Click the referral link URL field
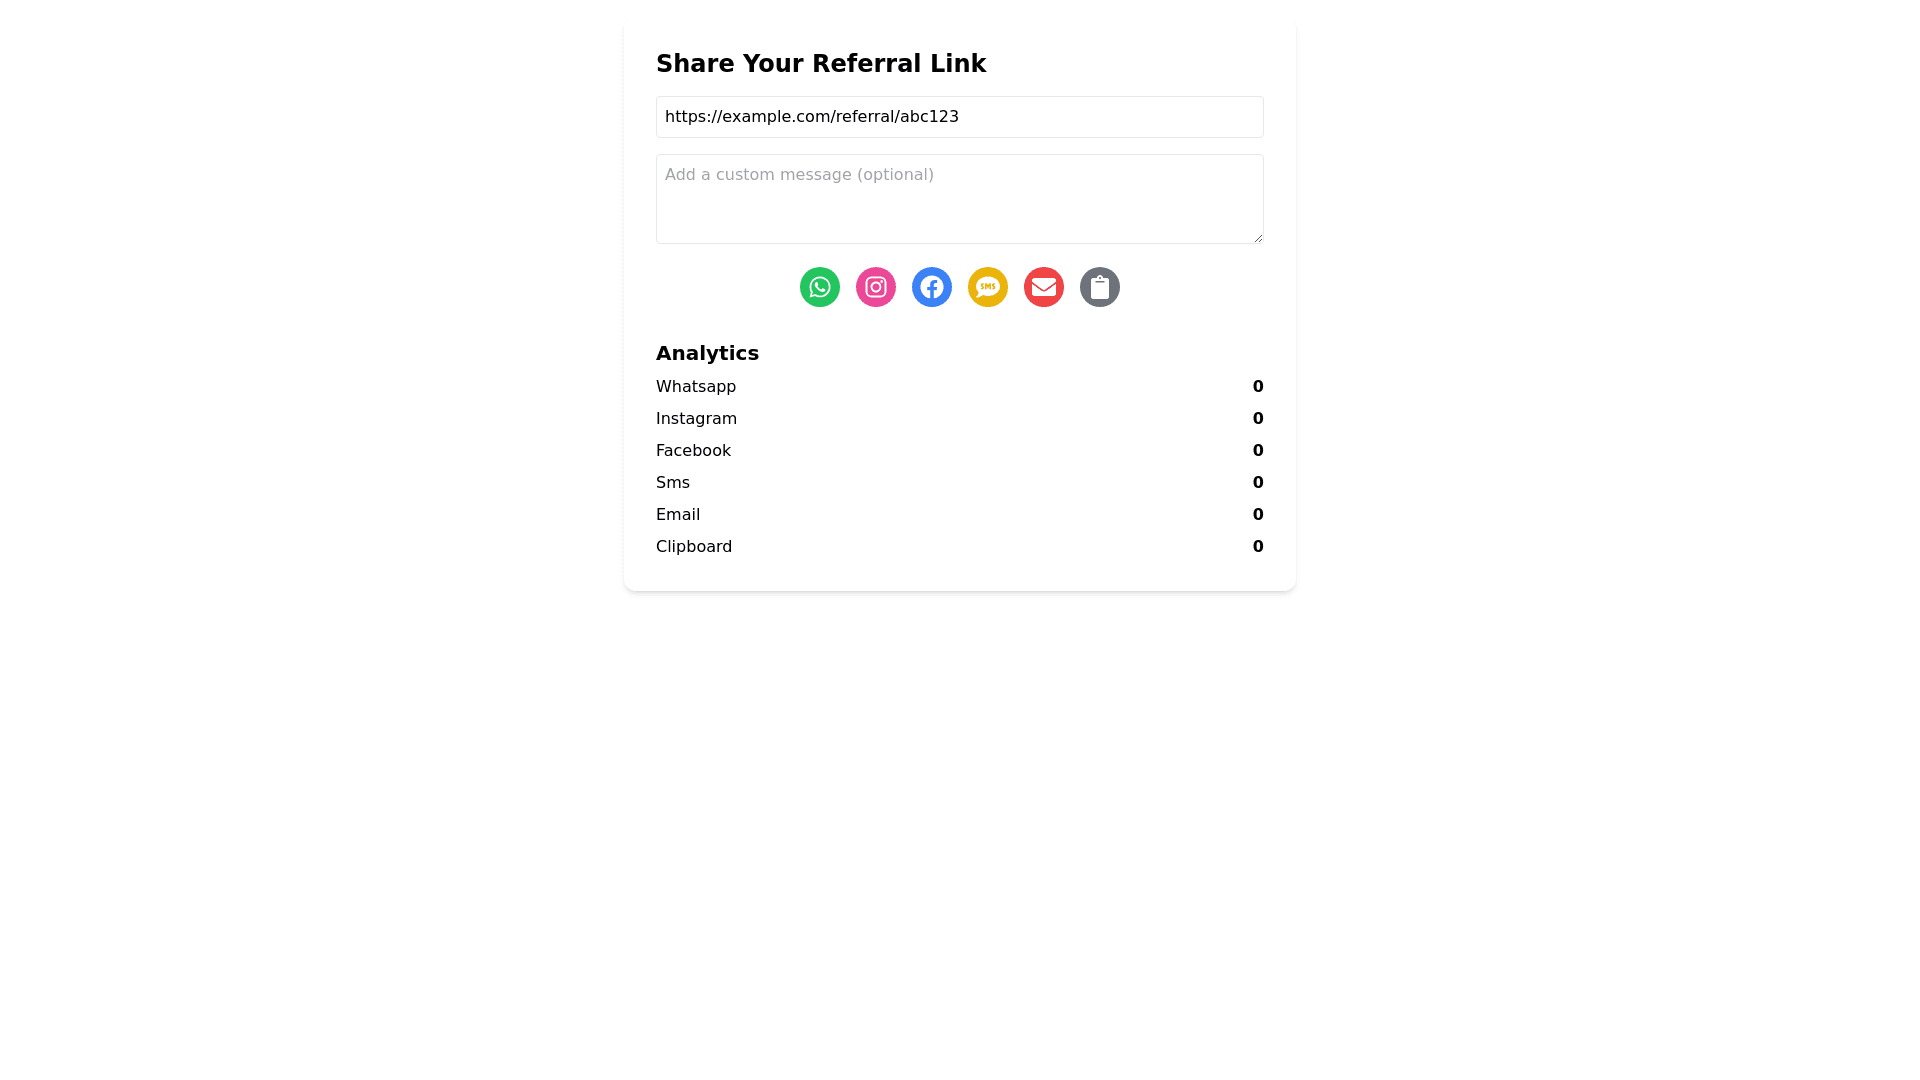Screen dimensions: 1920x1080 pos(960,117)
